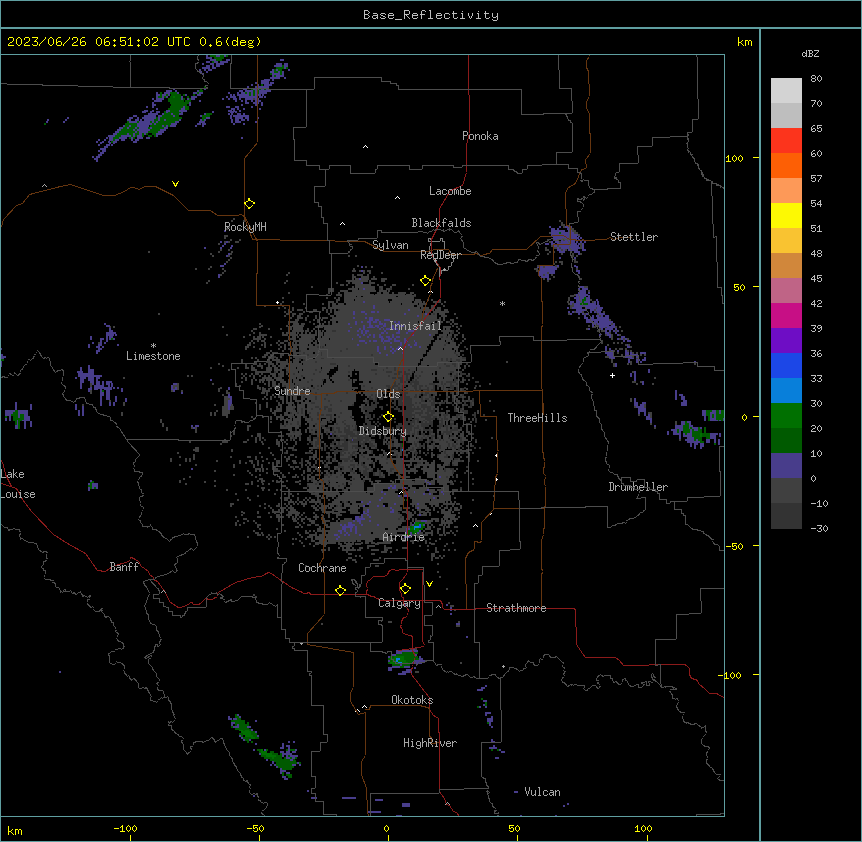The height and width of the screenshot is (842, 862).
Task: Click the 100 tick on right km axis
Action: (734, 158)
